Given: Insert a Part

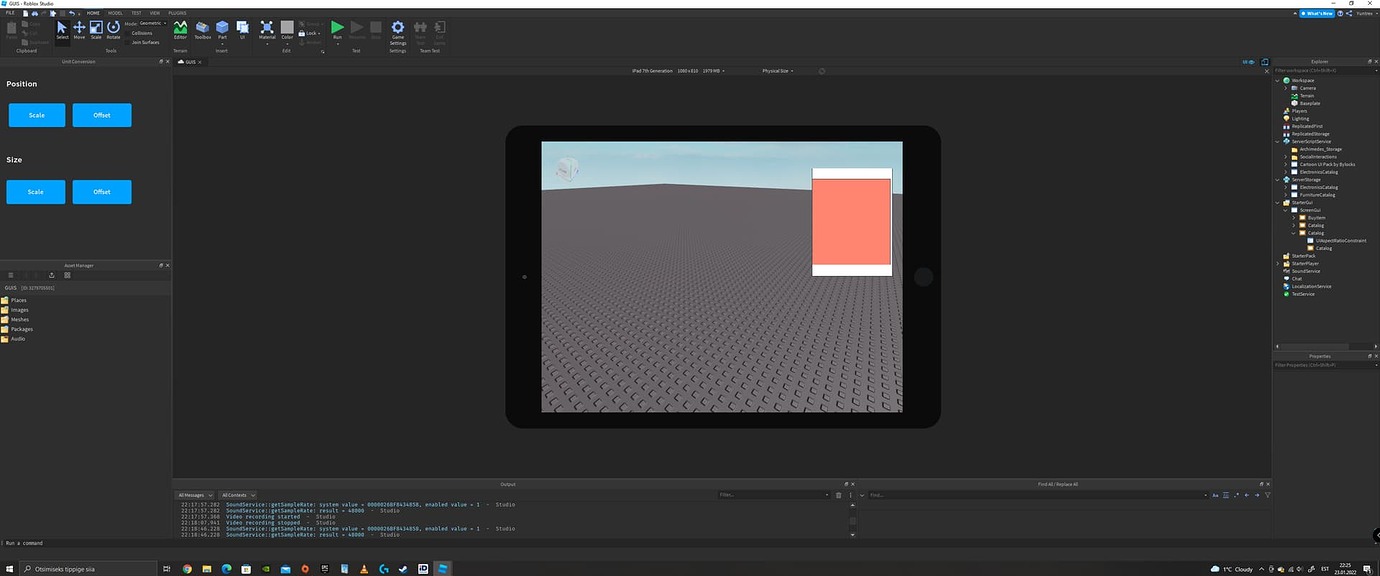Looking at the screenshot, I should (x=222, y=30).
